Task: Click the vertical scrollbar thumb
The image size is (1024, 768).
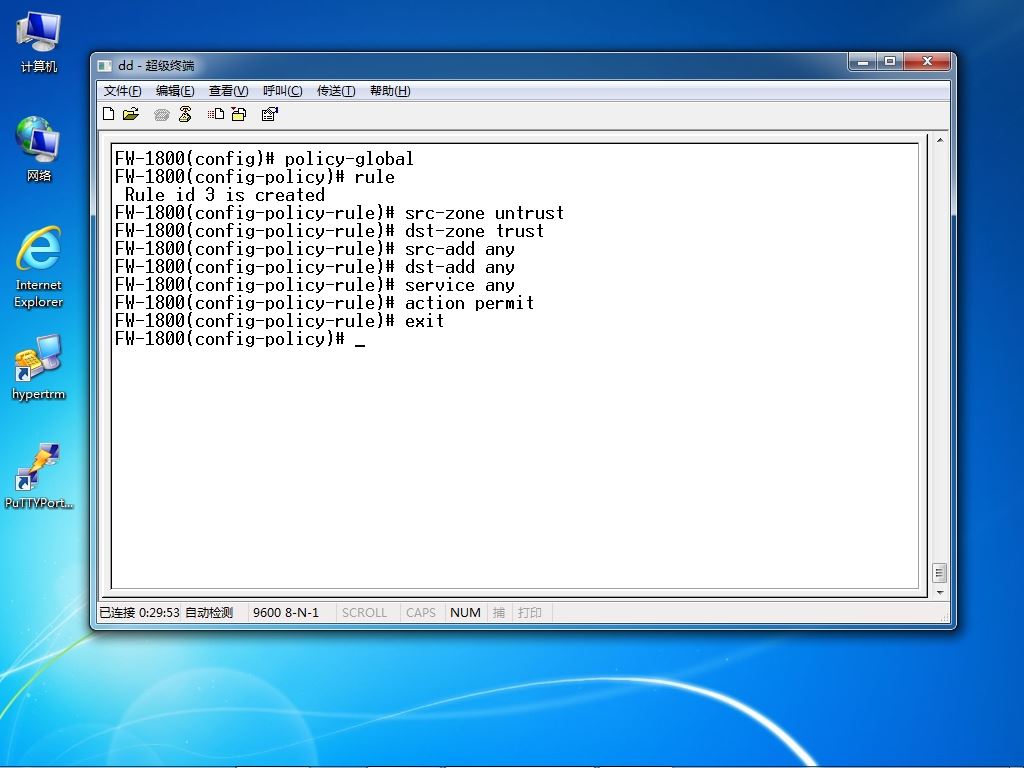Action: click(x=940, y=573)
